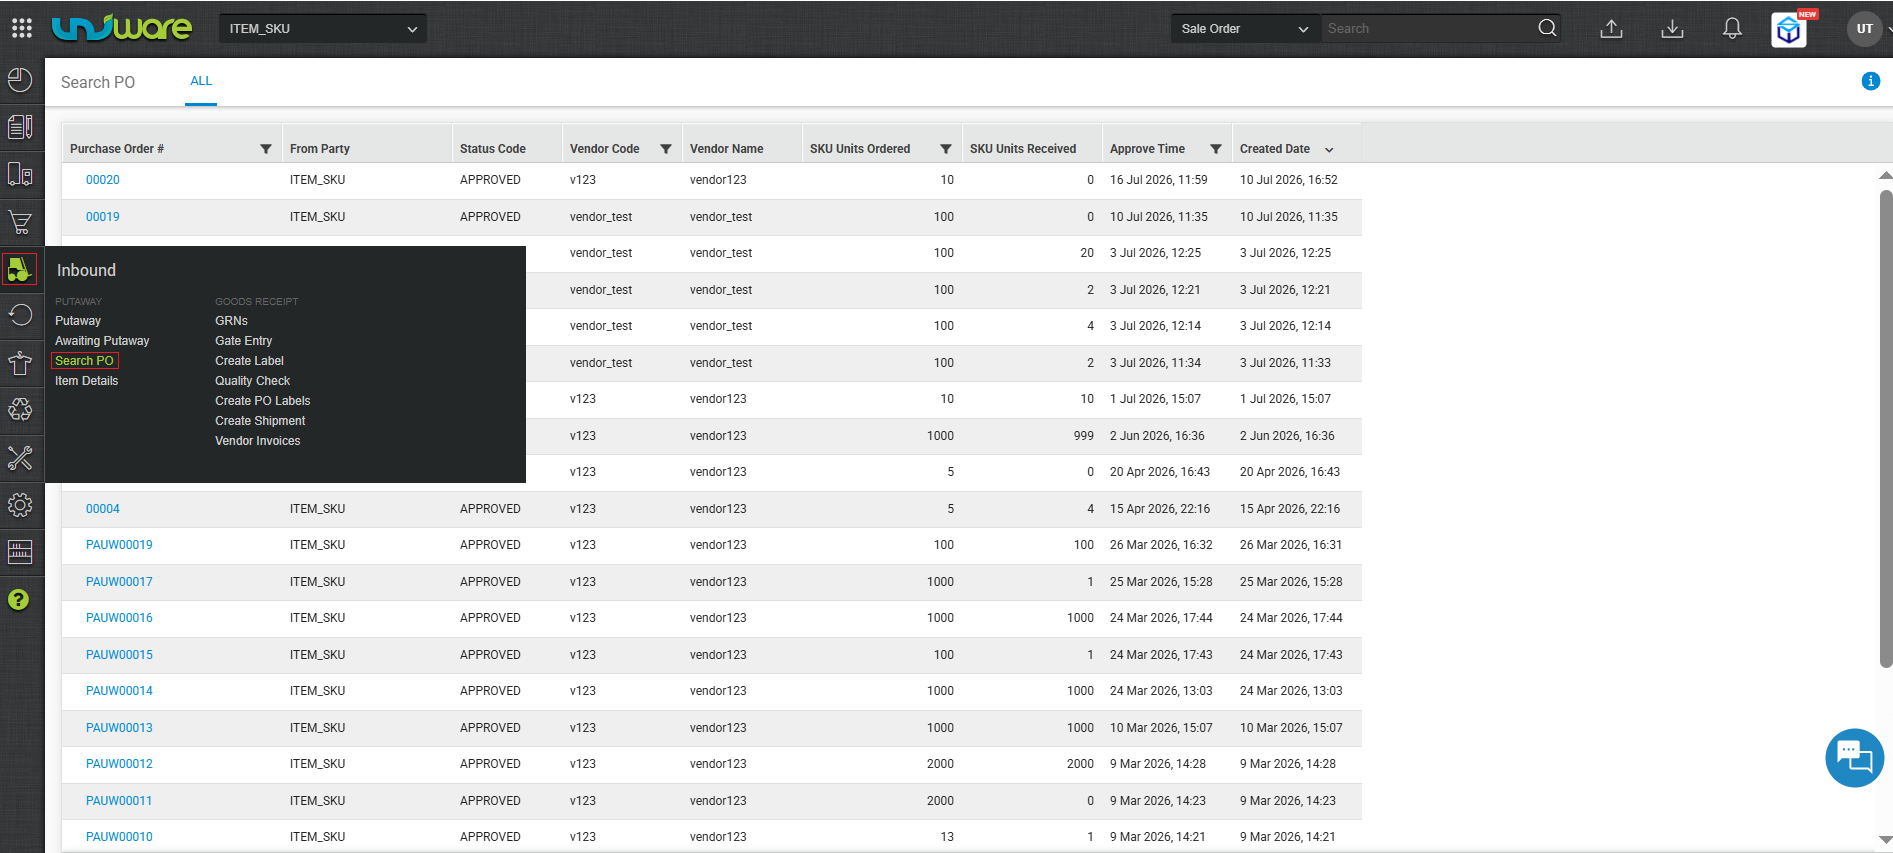The width and height of the screenshot is (1893, 853).
Task: Open the settings gear sidebar icon
Action: click(x=20, y=505)
